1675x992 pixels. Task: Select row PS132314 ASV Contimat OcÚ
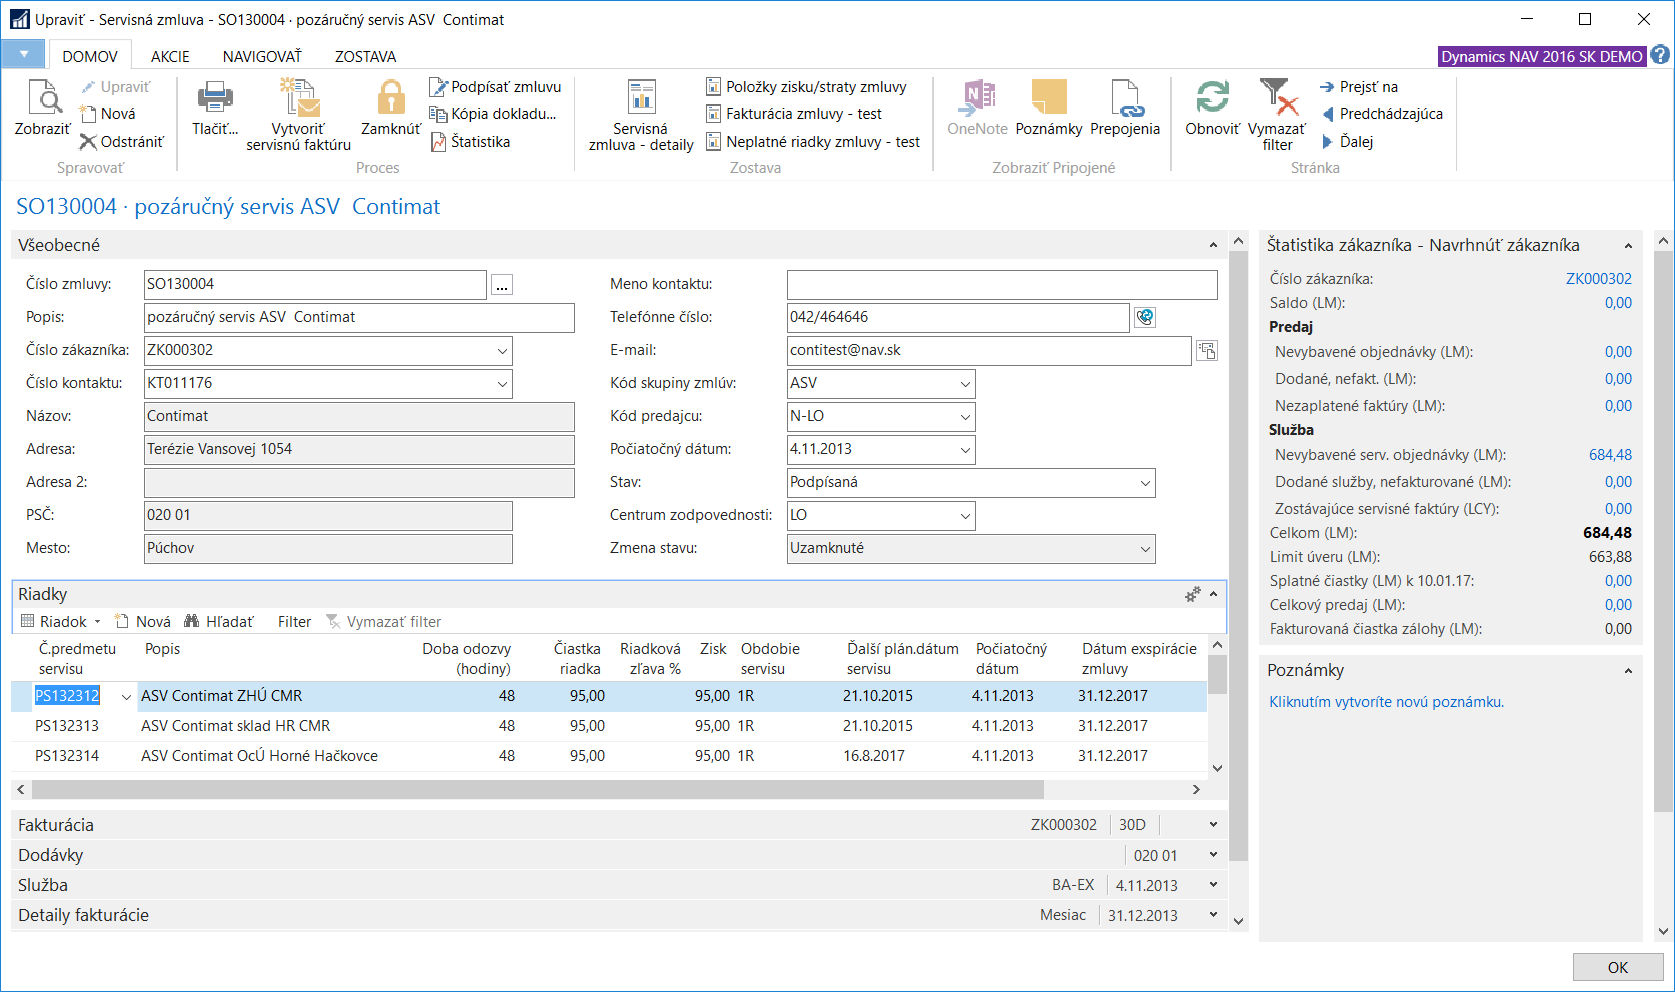click(609, 756)
